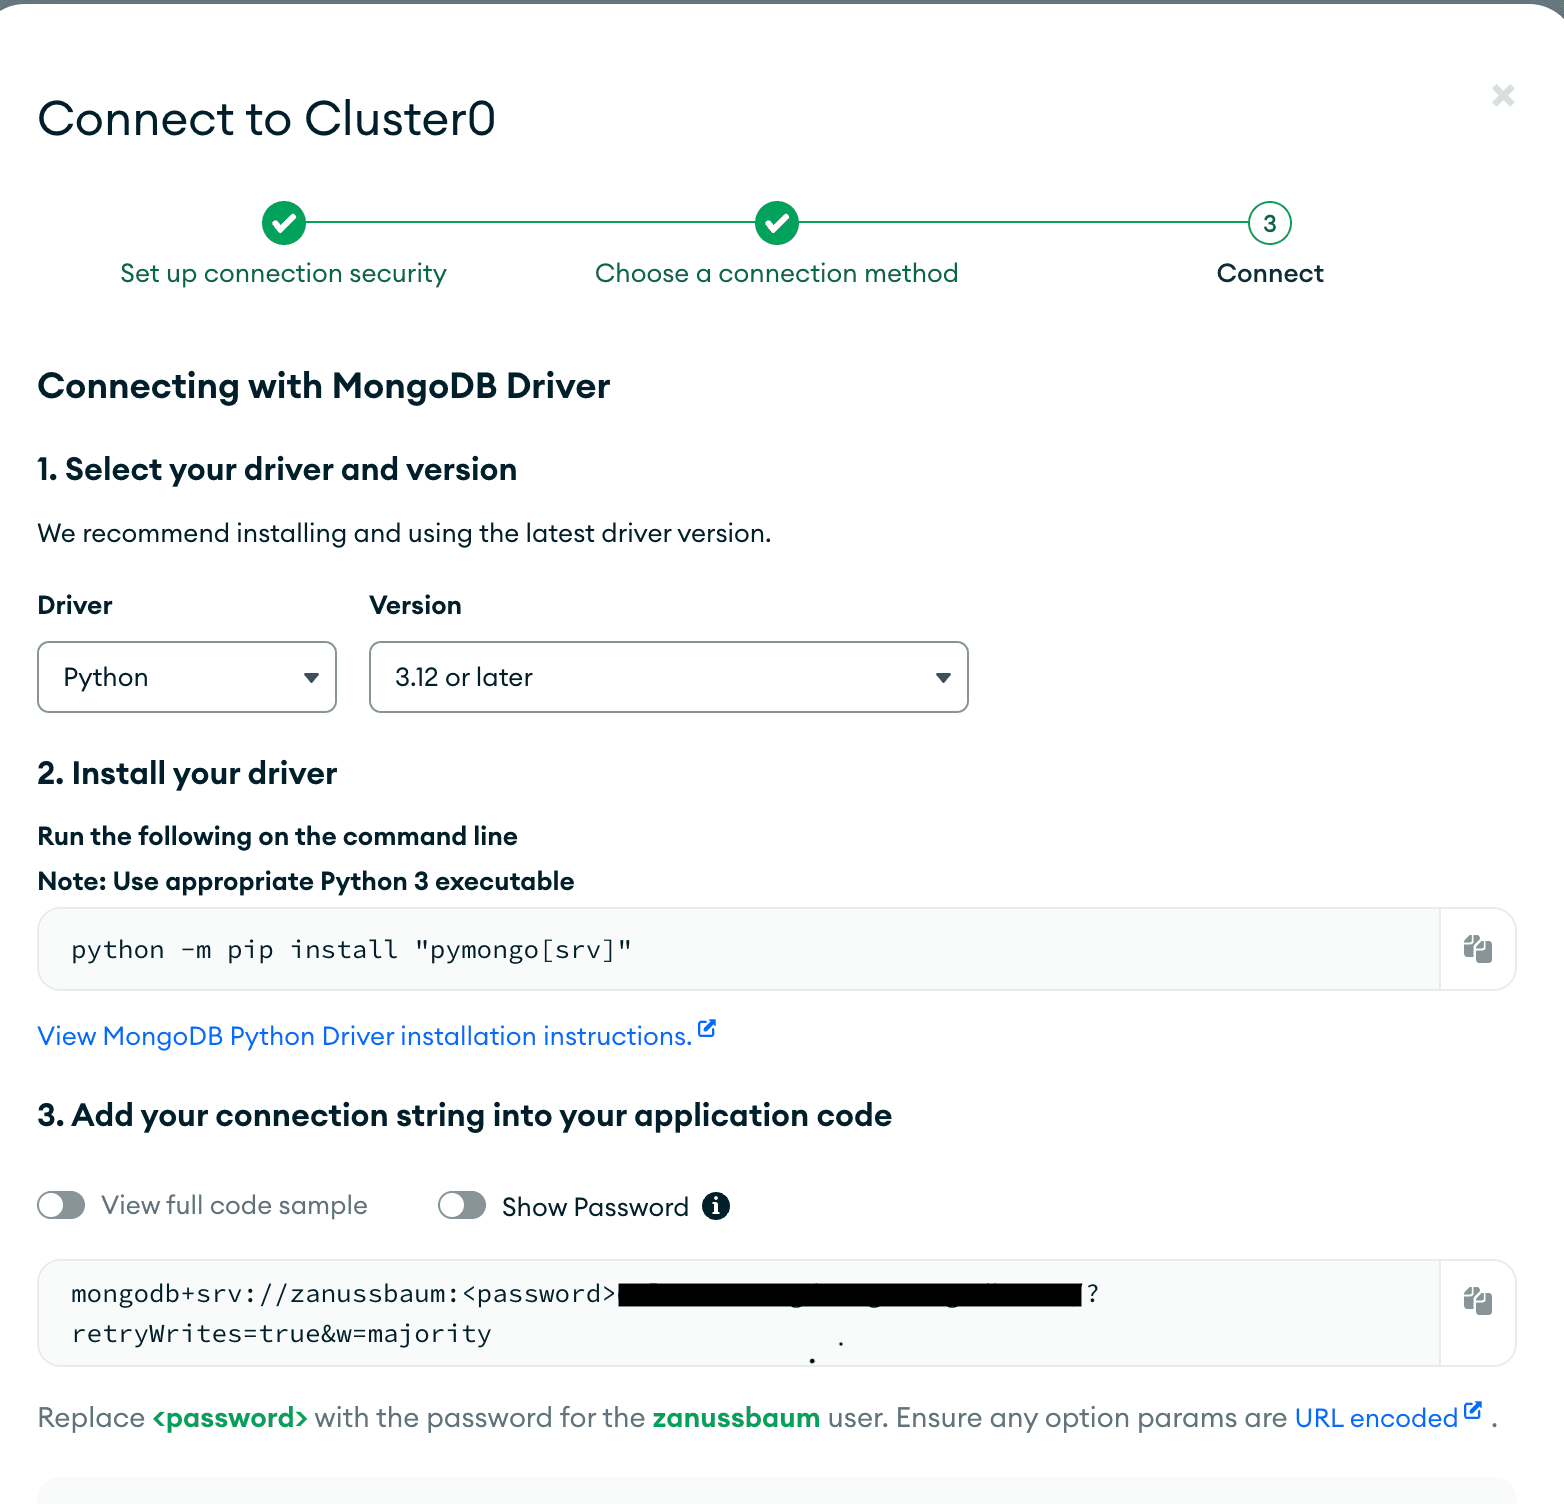
Task: Click the X to dismiss the dialog
Action: click(1503, 95)
